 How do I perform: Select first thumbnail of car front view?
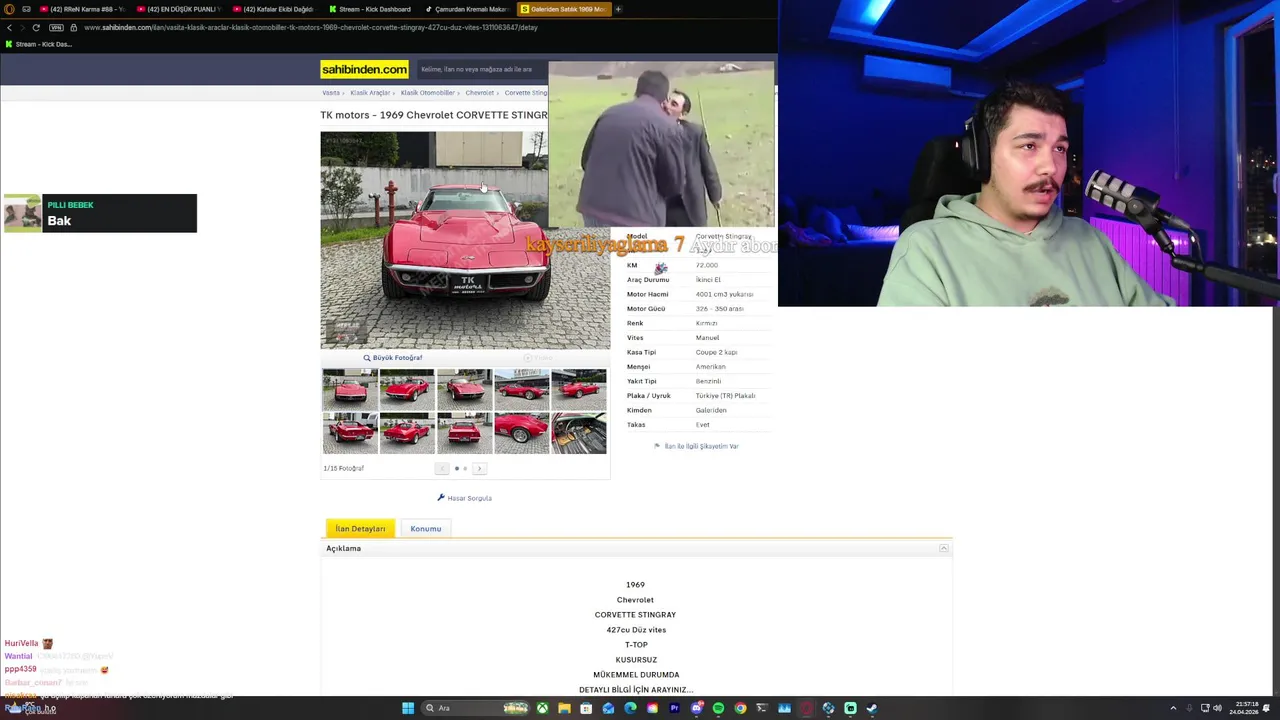350,389
